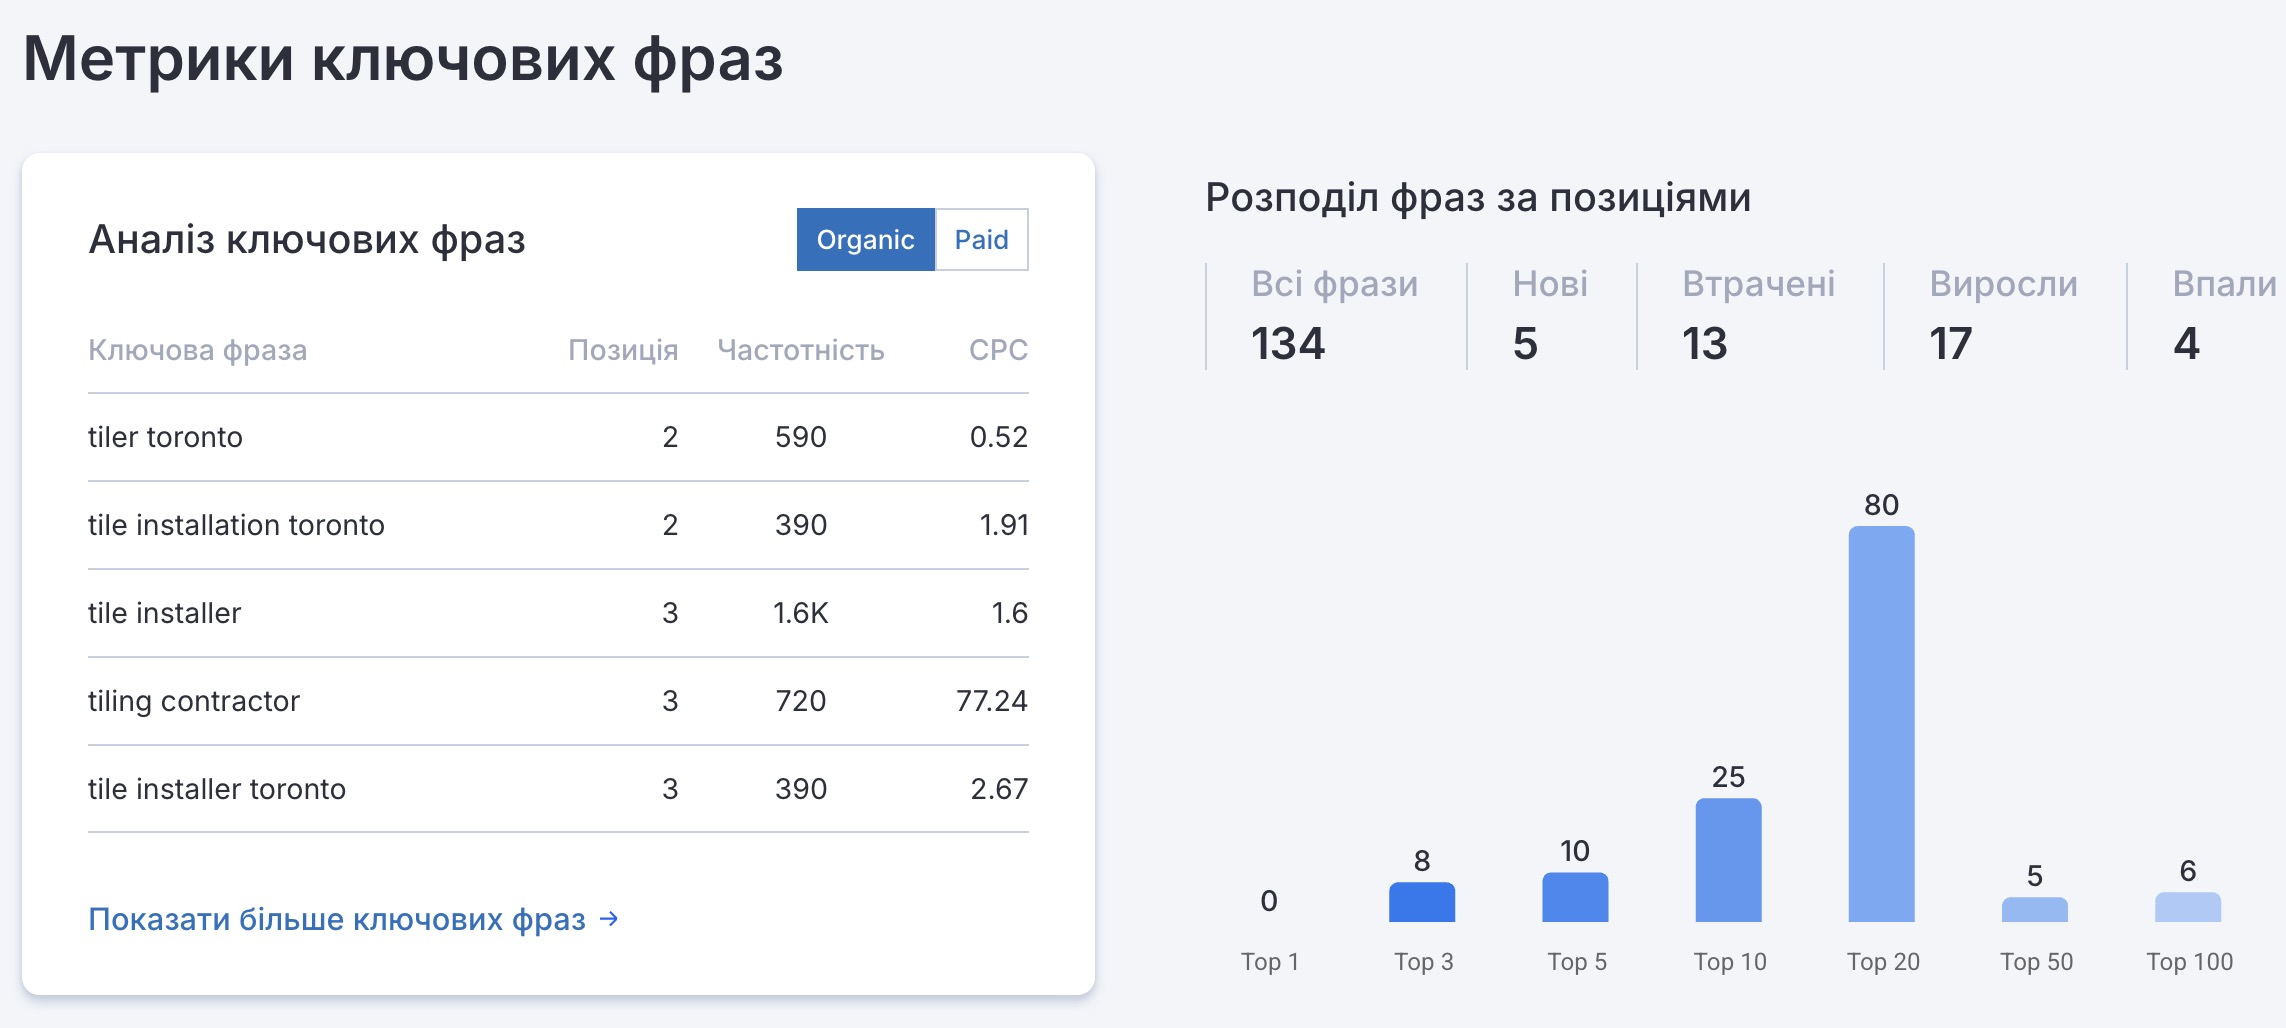The height and width of the screenshot is (1028, 2286).
Task: Click the Top 10 bar in chart
Action: 1728,860
